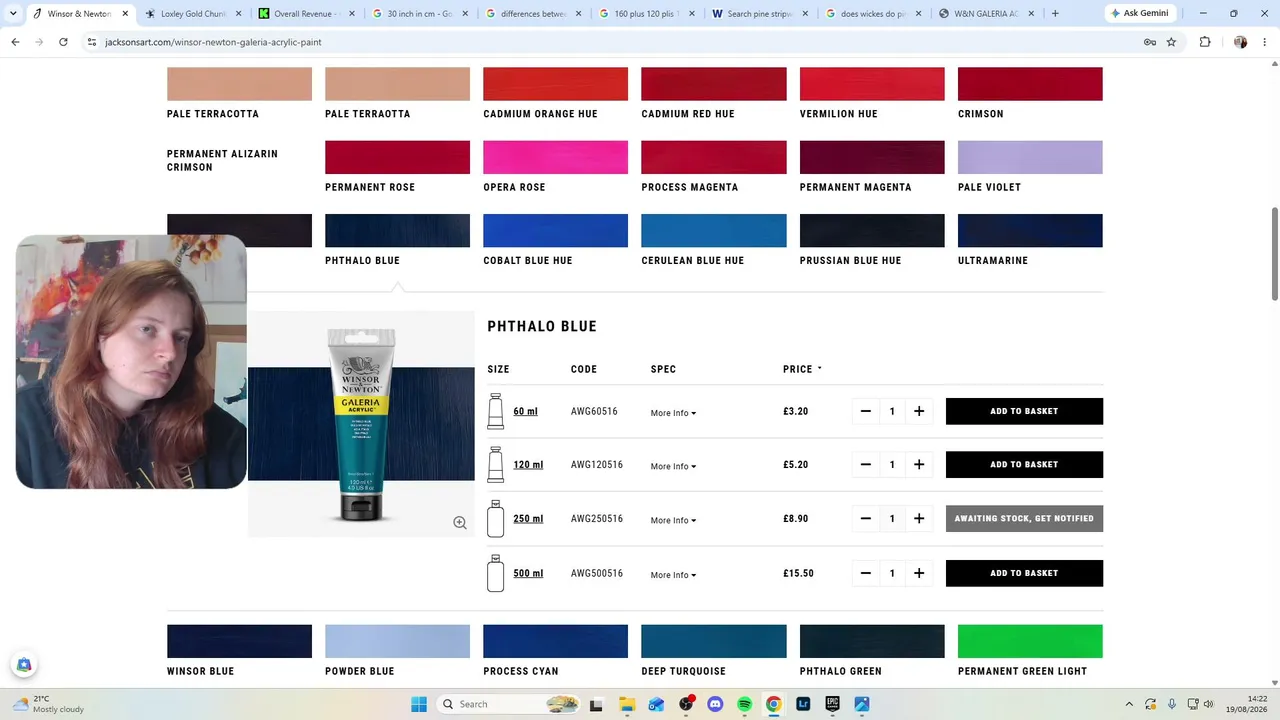The height and width of the screenshot is (720, 1280).
Task: Switch to the 30 inch in cm tab
Action: click(x=421, y=14)
